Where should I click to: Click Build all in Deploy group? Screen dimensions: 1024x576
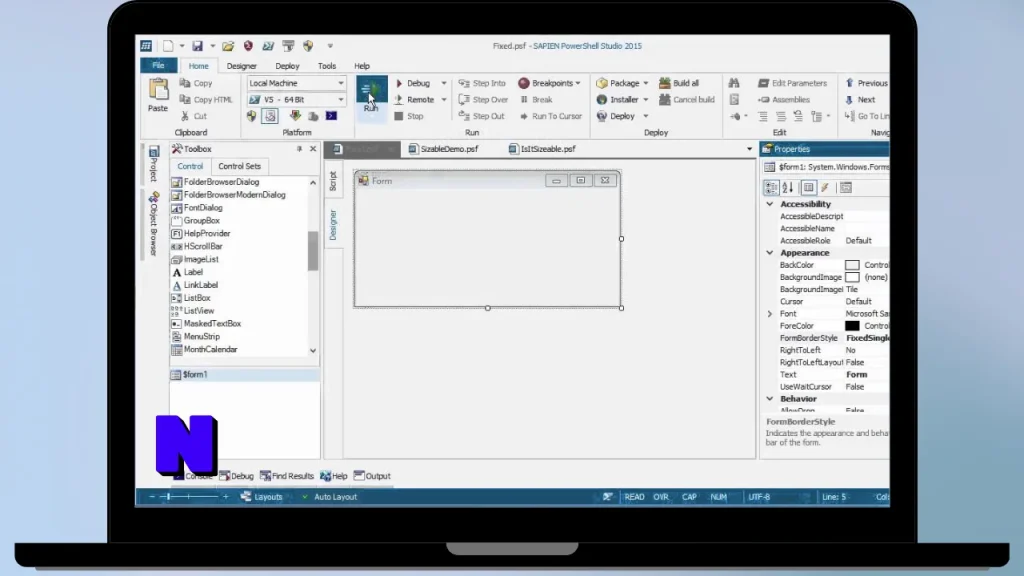tap(679, 84)
